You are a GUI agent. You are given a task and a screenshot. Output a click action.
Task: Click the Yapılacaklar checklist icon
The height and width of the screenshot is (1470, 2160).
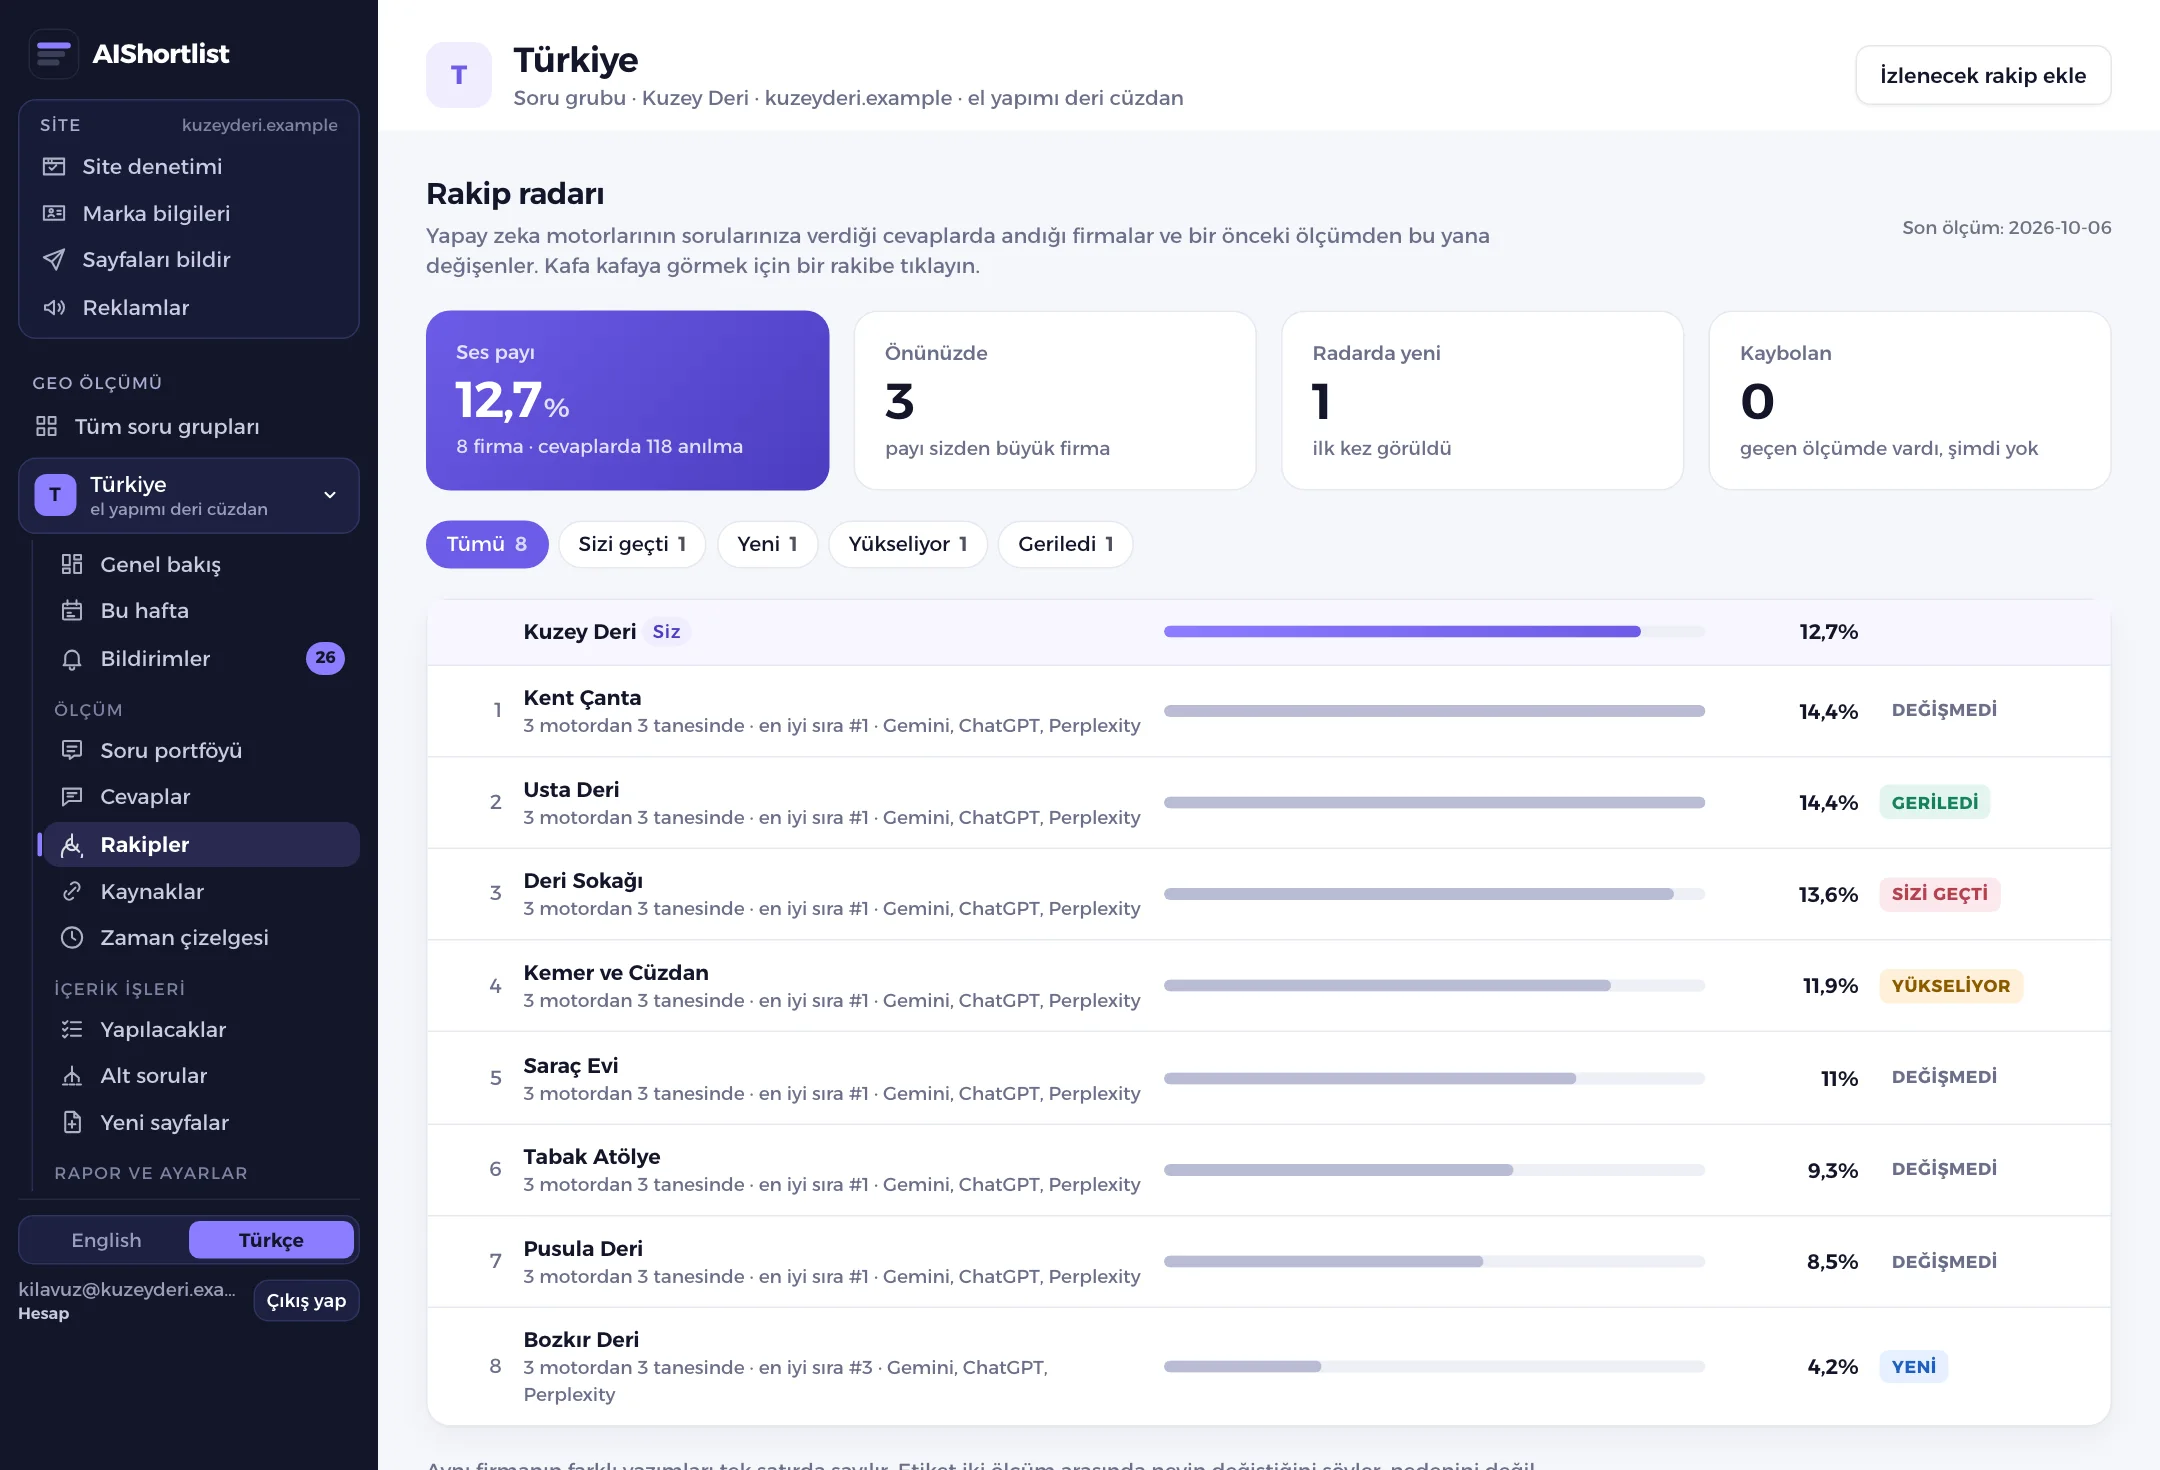pyautogui.click(x=72, y=1029)
